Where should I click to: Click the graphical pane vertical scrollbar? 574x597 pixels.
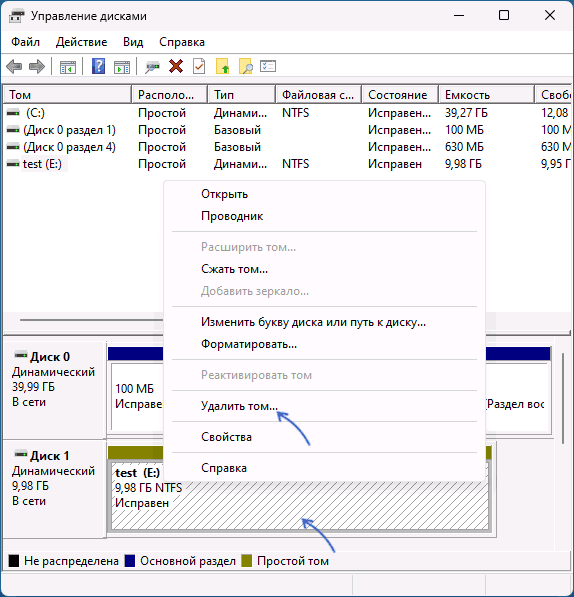tap(563, 399)
